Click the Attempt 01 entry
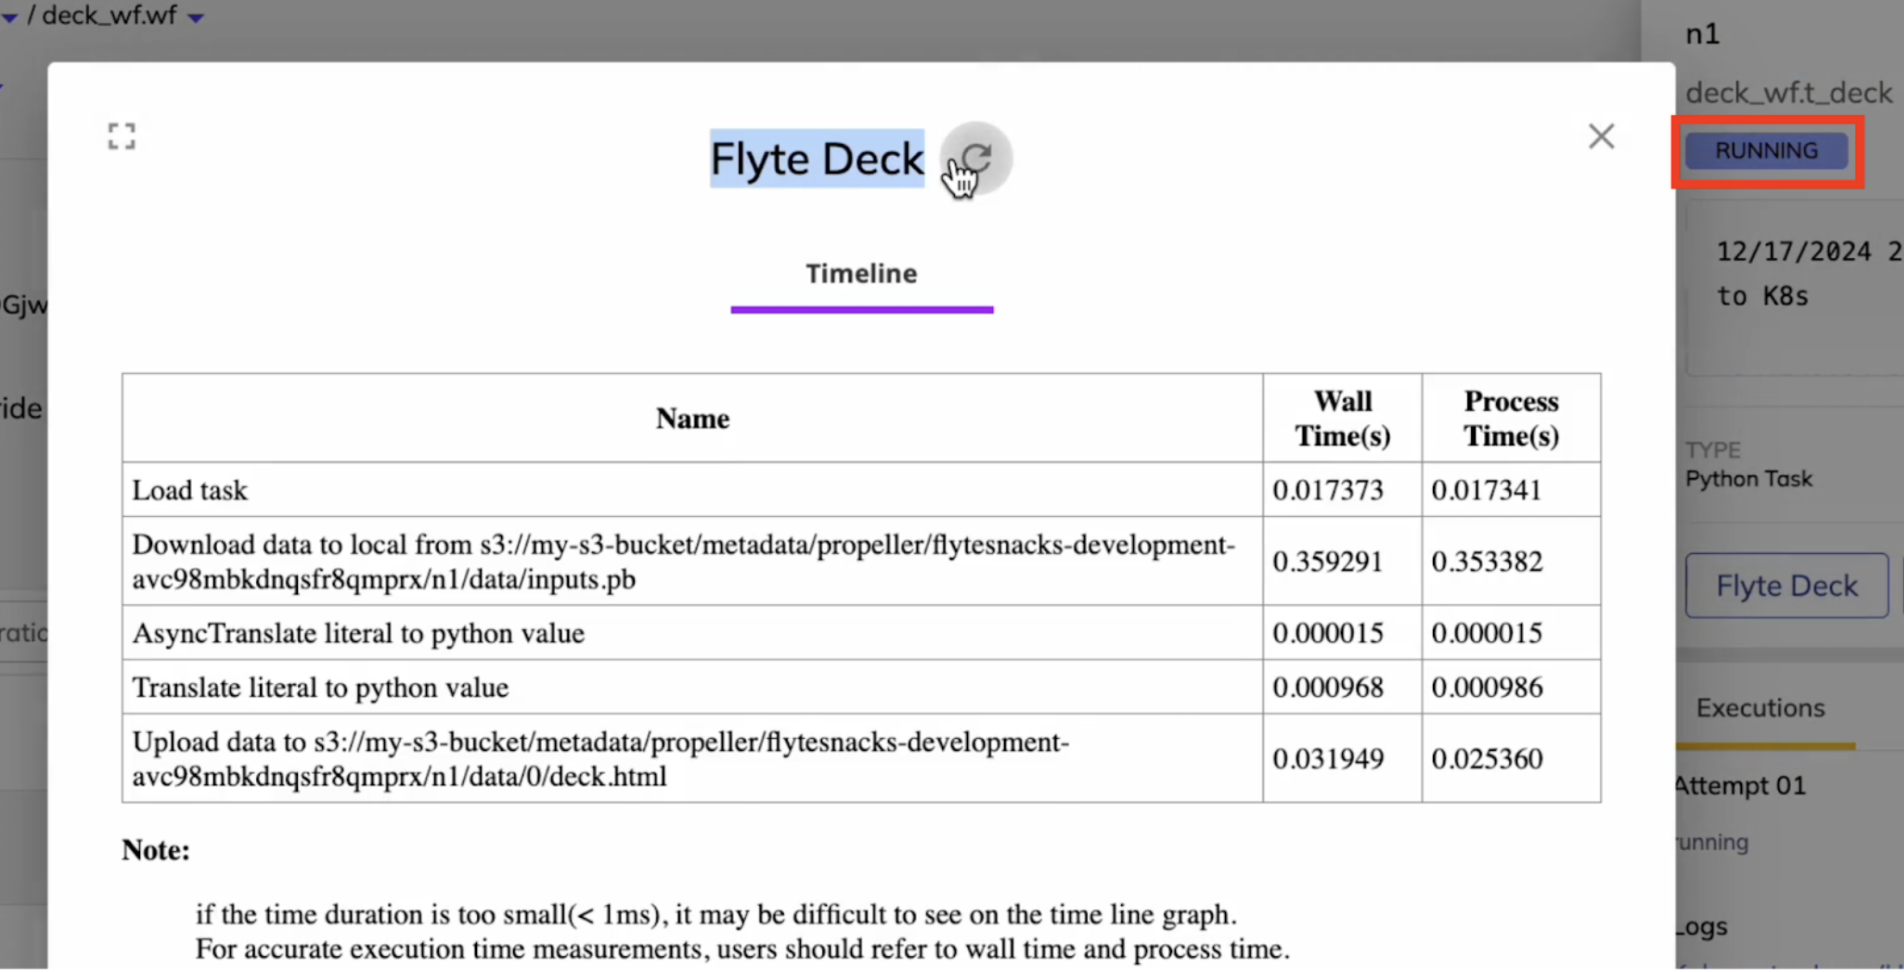 (1741, 786)
